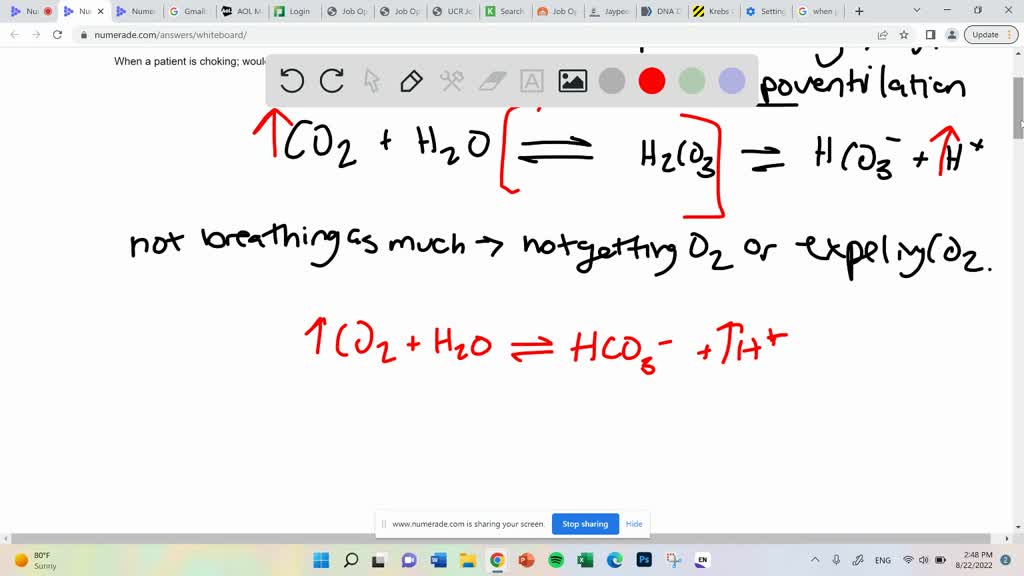This screenshot has height=576, width=1024.
Task: Click the Stop sharing button
Action: coord(585,523)
